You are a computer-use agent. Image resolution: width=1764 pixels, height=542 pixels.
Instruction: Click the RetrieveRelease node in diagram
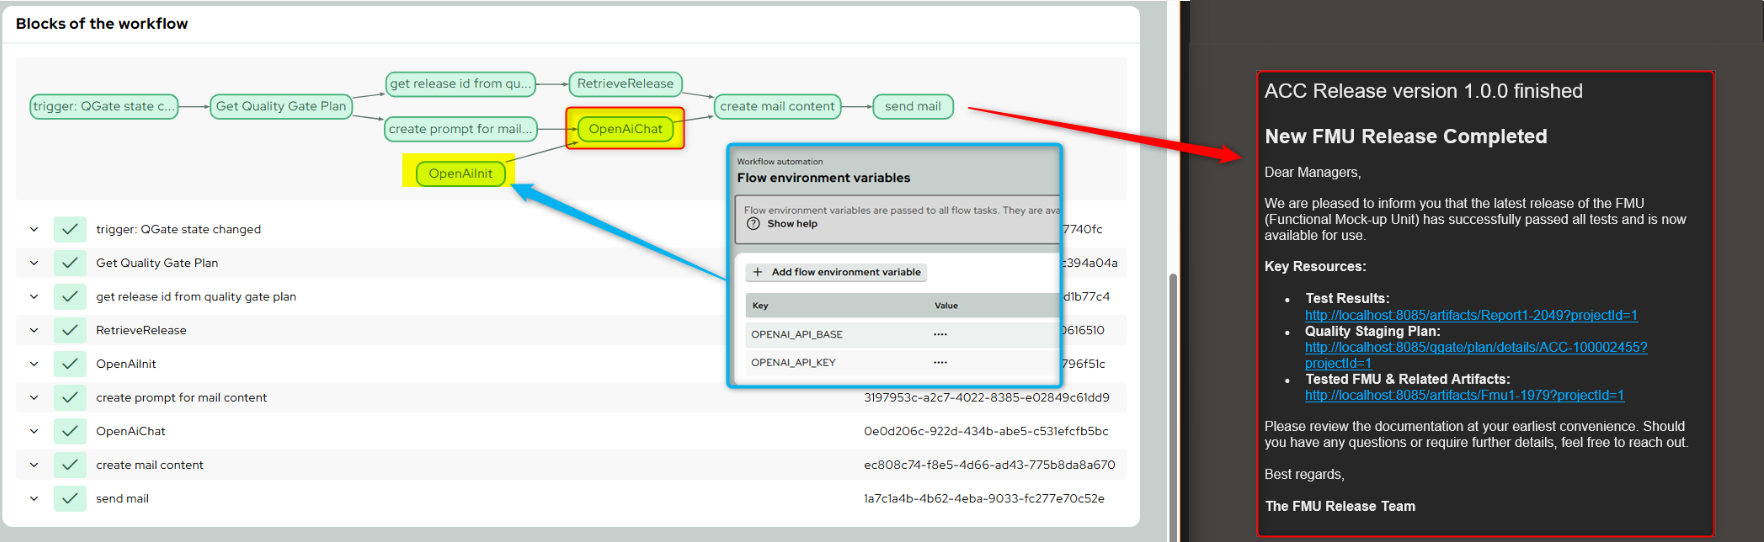[625, 84]
